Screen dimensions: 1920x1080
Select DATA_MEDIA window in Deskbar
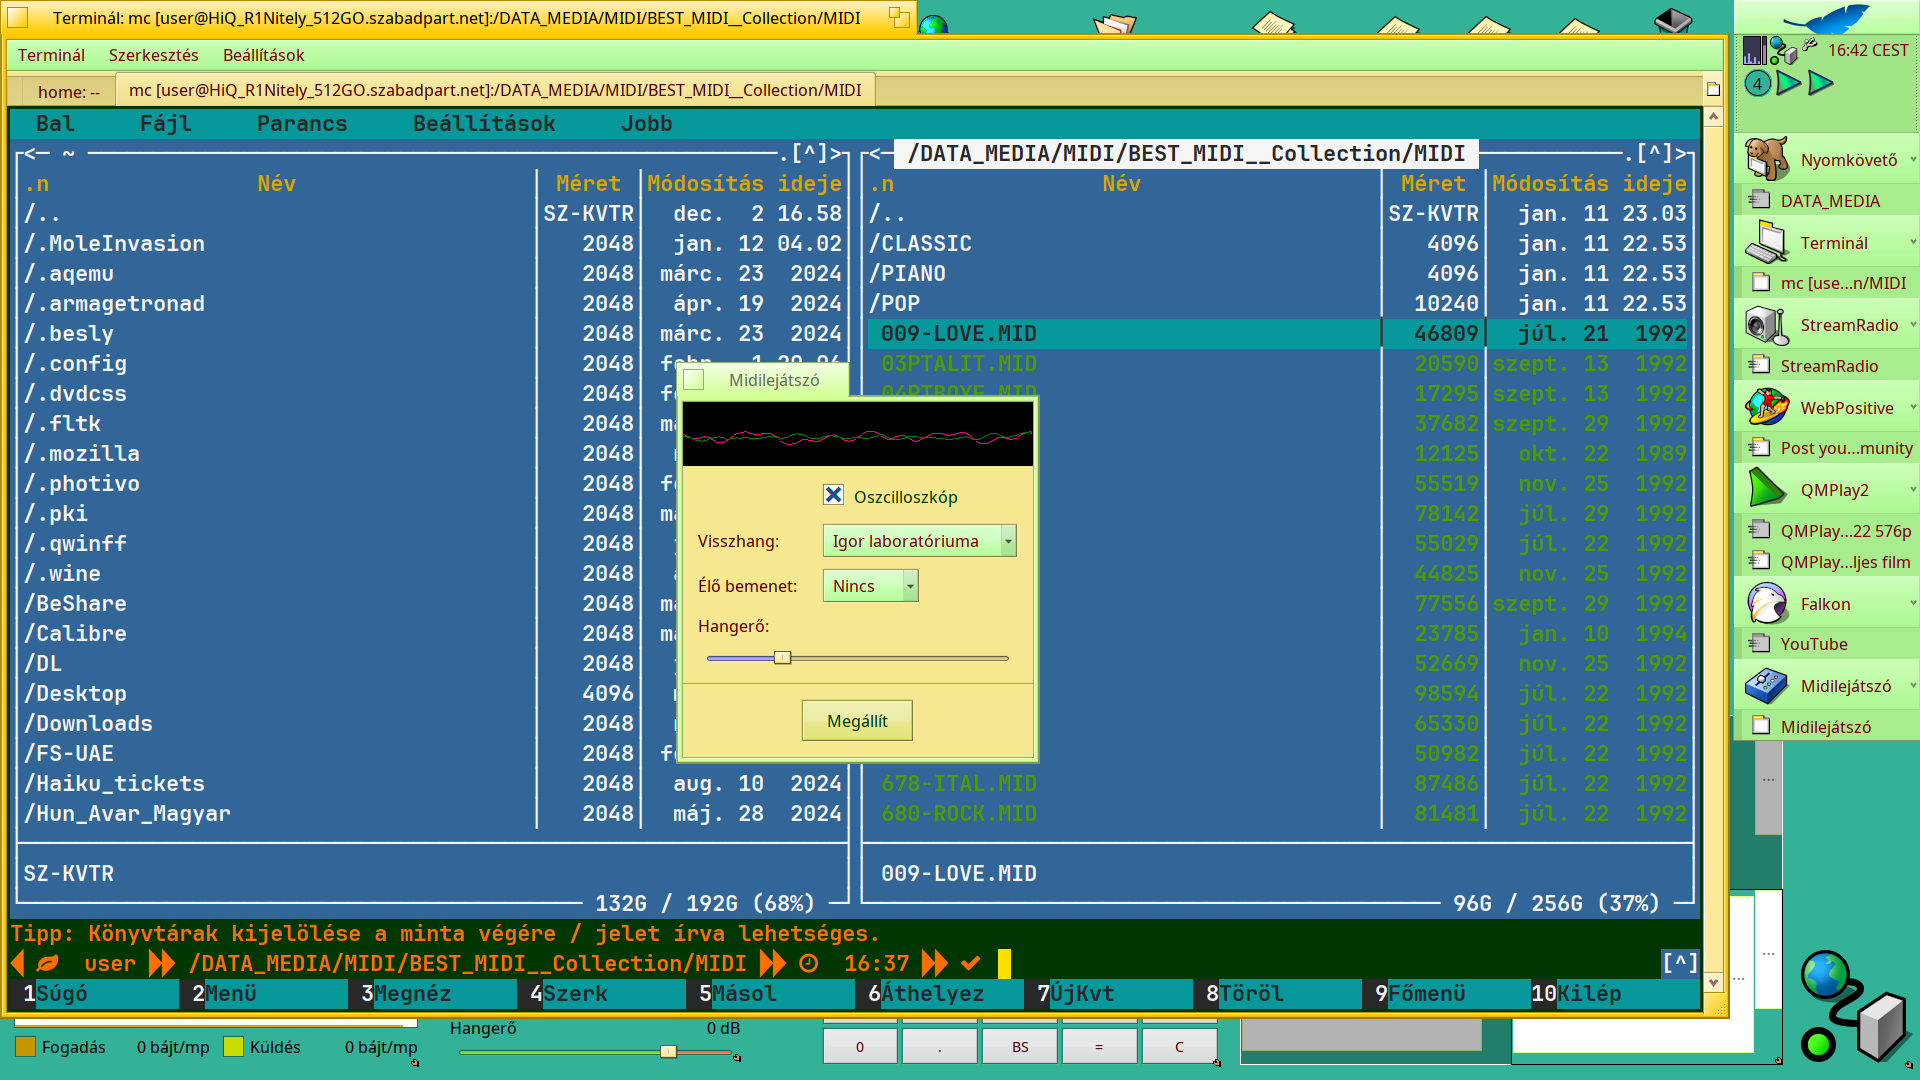[x=1829, y=201]
